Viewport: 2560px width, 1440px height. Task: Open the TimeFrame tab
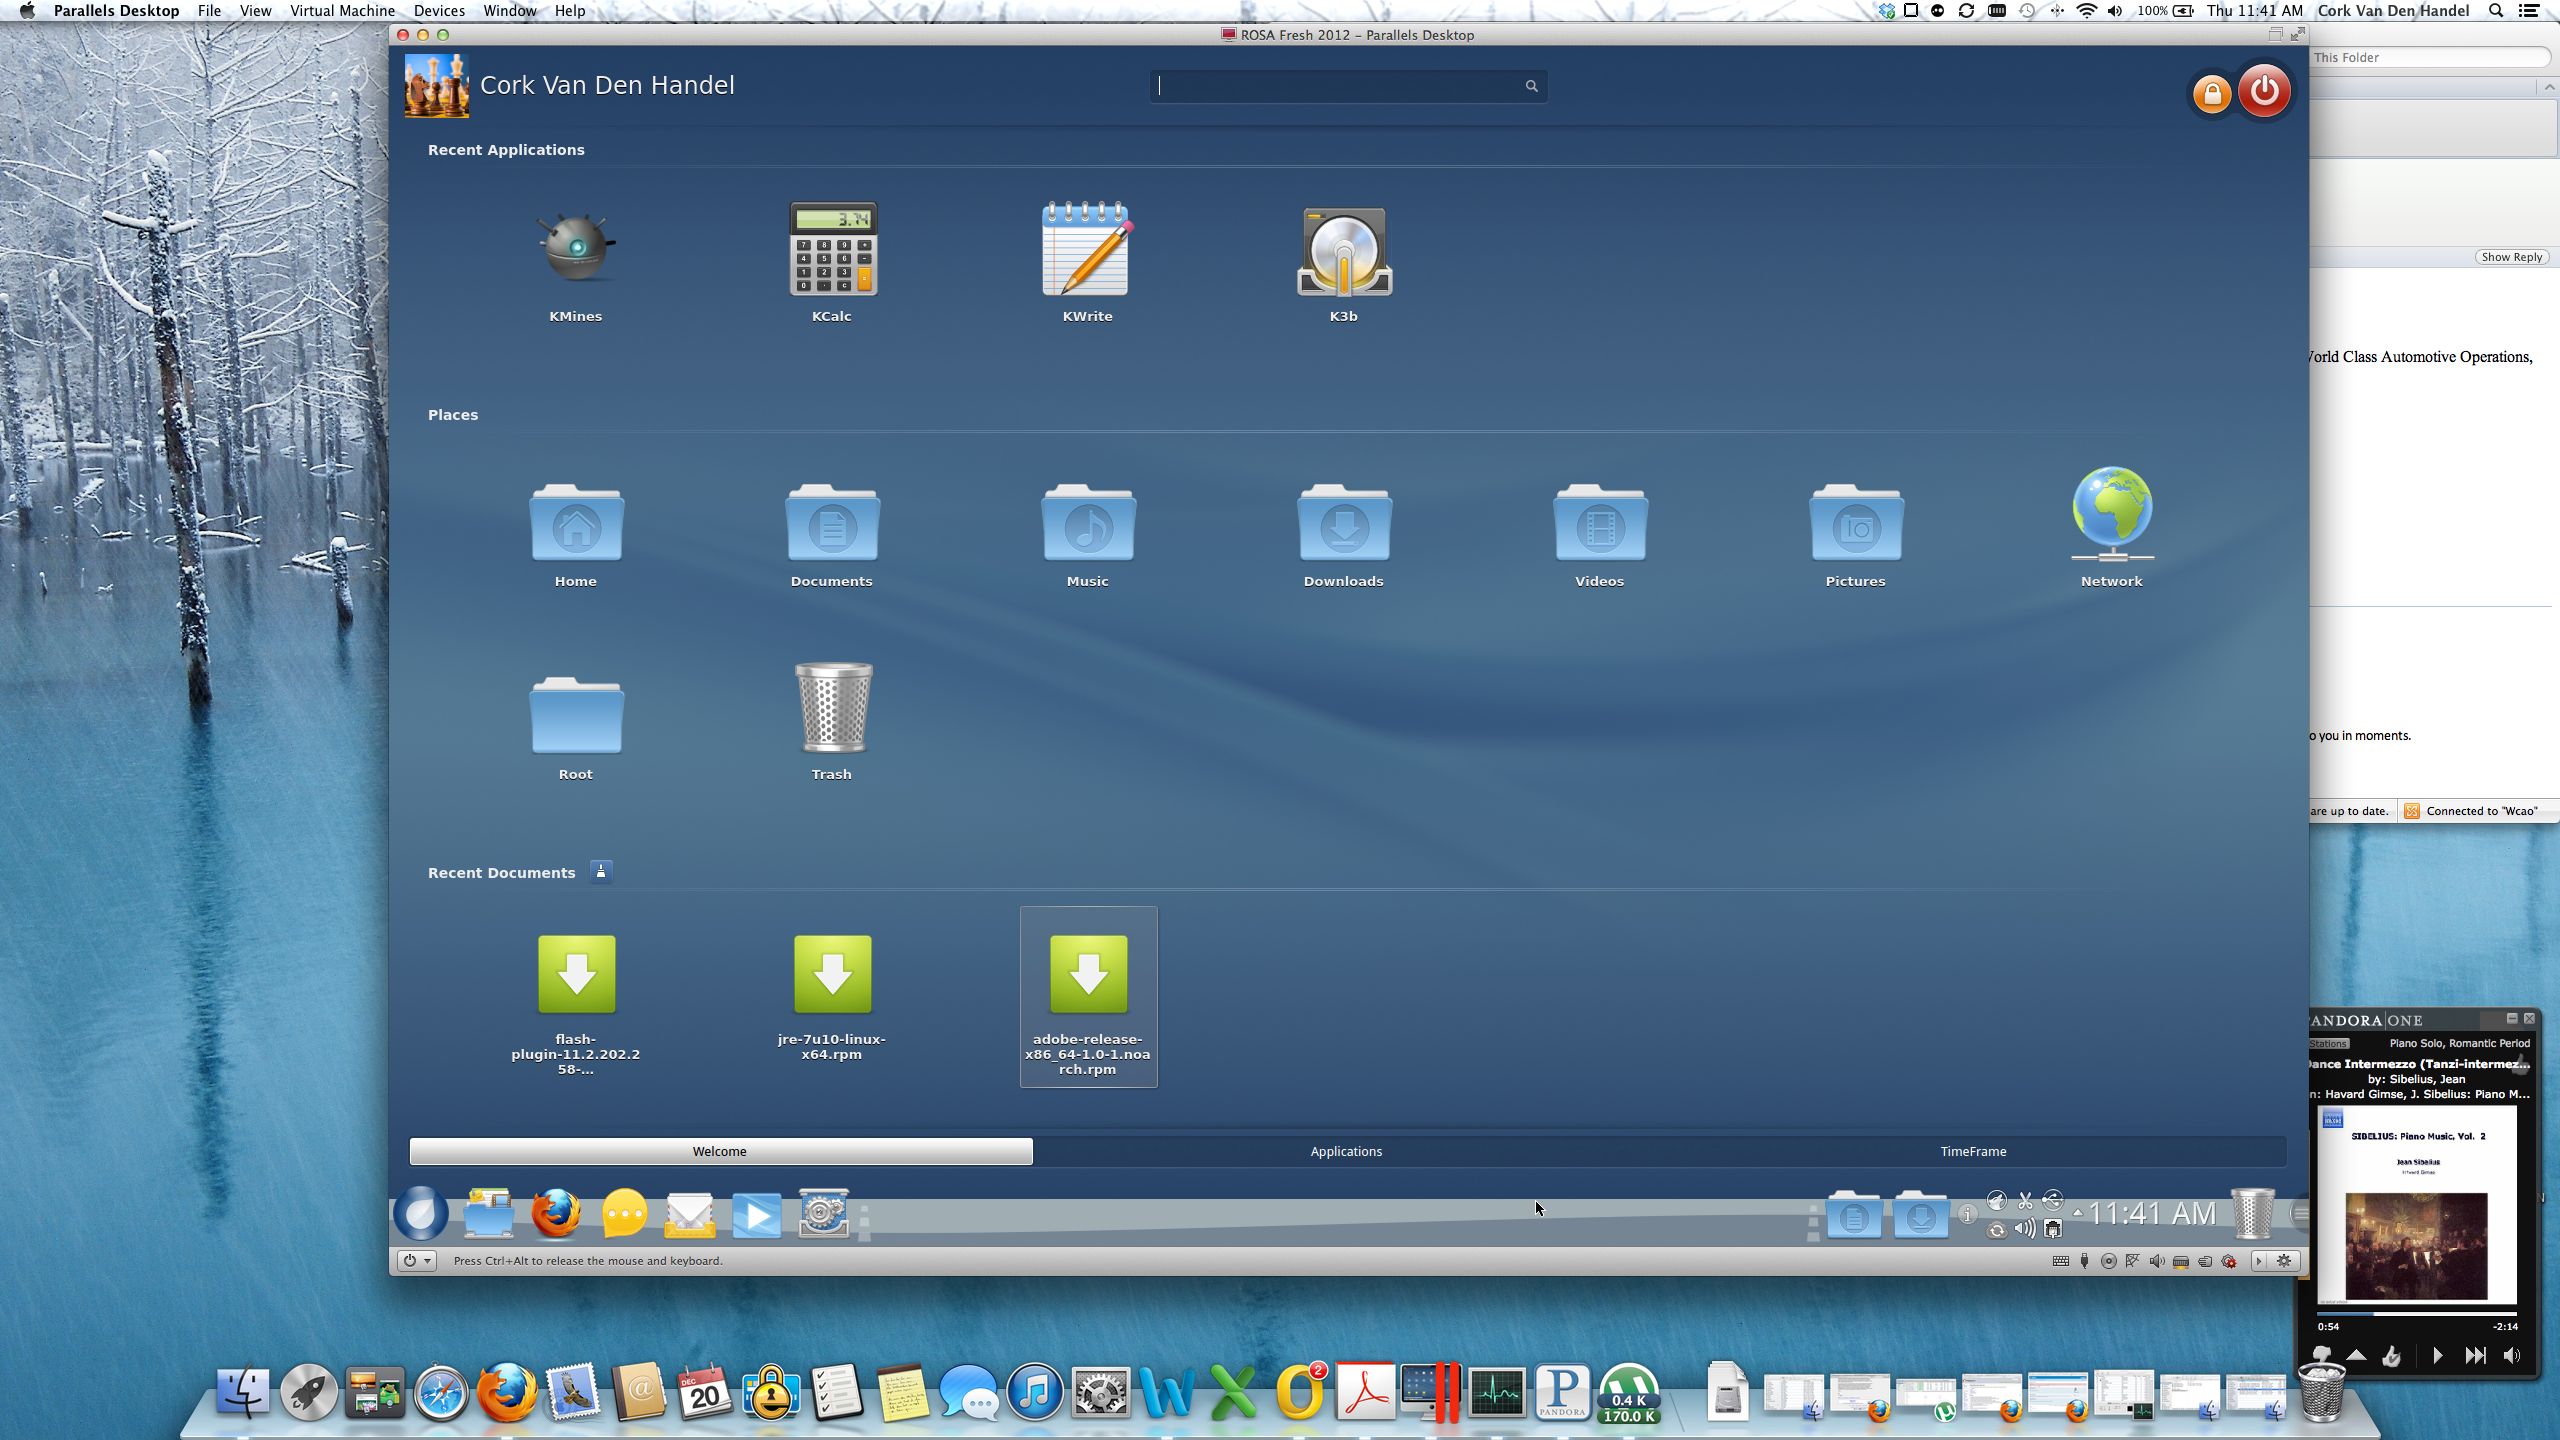pyautogui.click(x=1973, y=1152)
